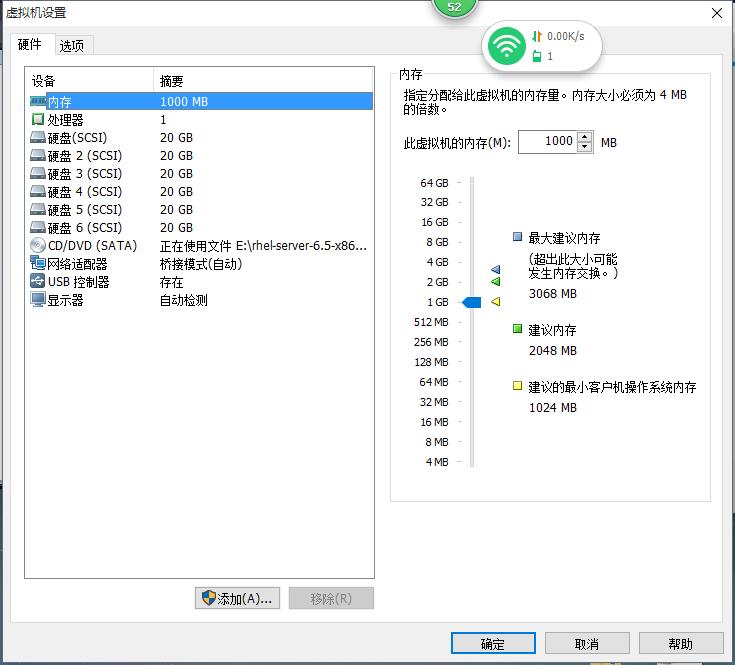Select 硬盘 5 (SCSI) in the list

click(201, 209)
